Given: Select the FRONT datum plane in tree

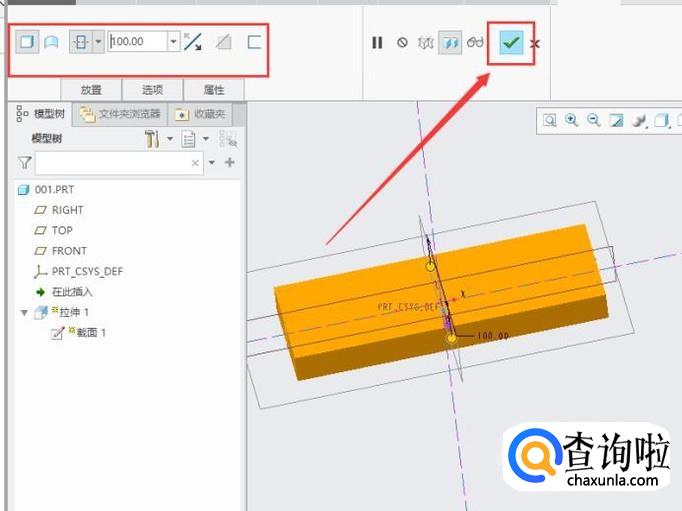Looking at the screenshot, I should pyautogui.click(x=69, y=251).
